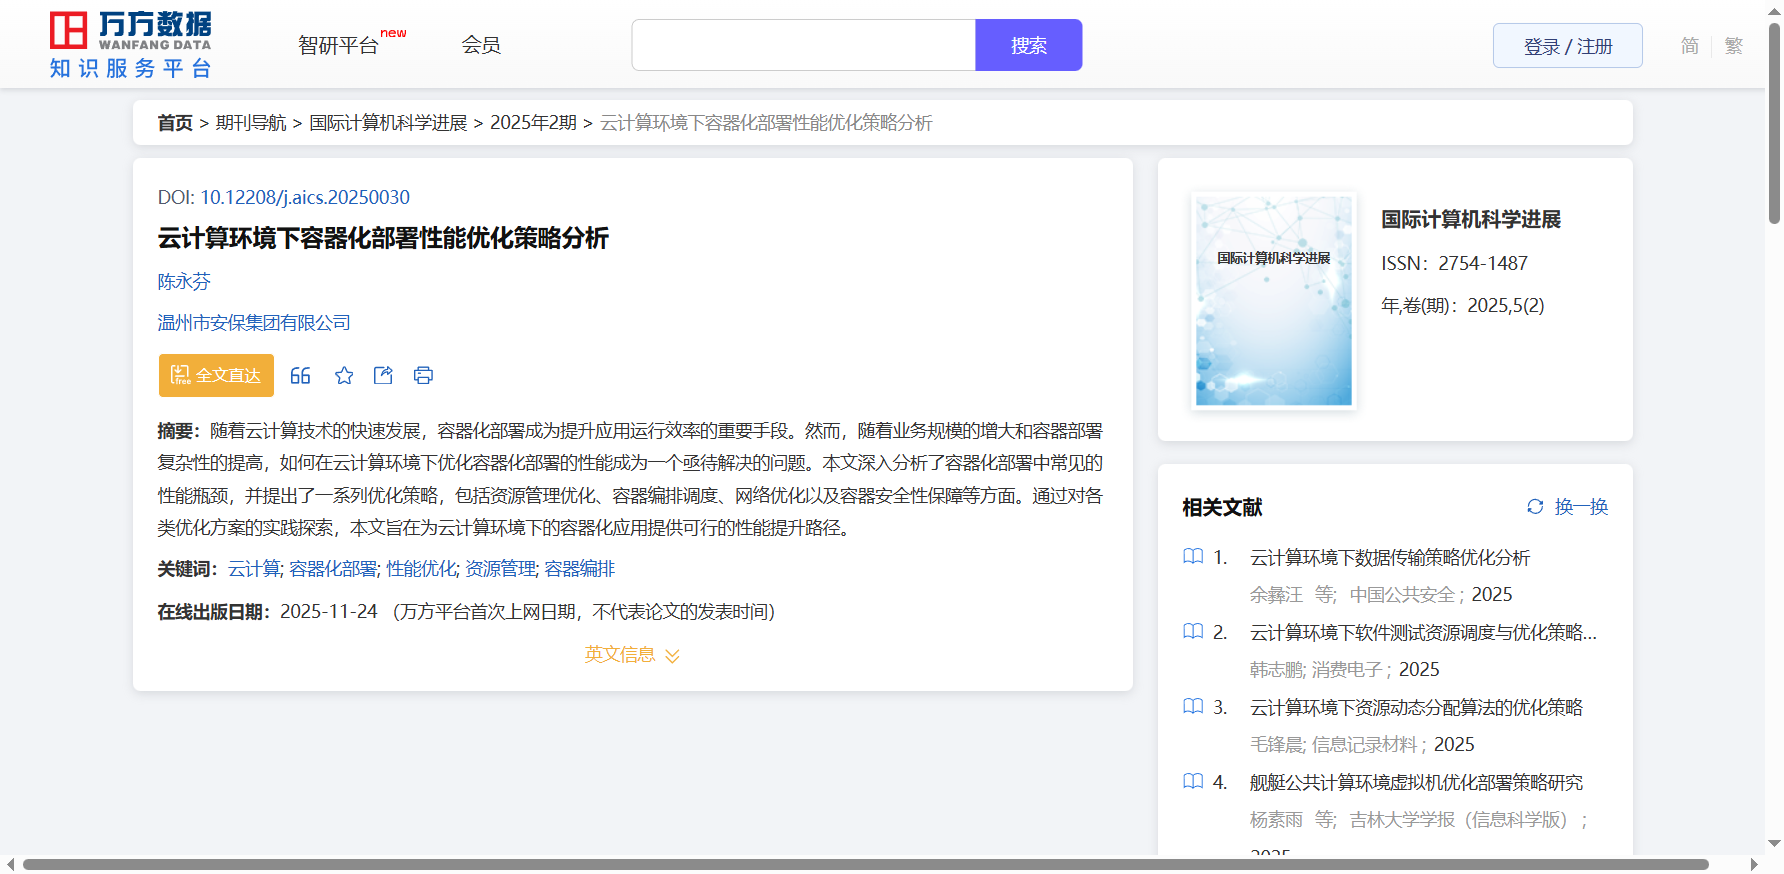Click book icon of third related article
1784x874 pixels.
tap(1193, 707)
